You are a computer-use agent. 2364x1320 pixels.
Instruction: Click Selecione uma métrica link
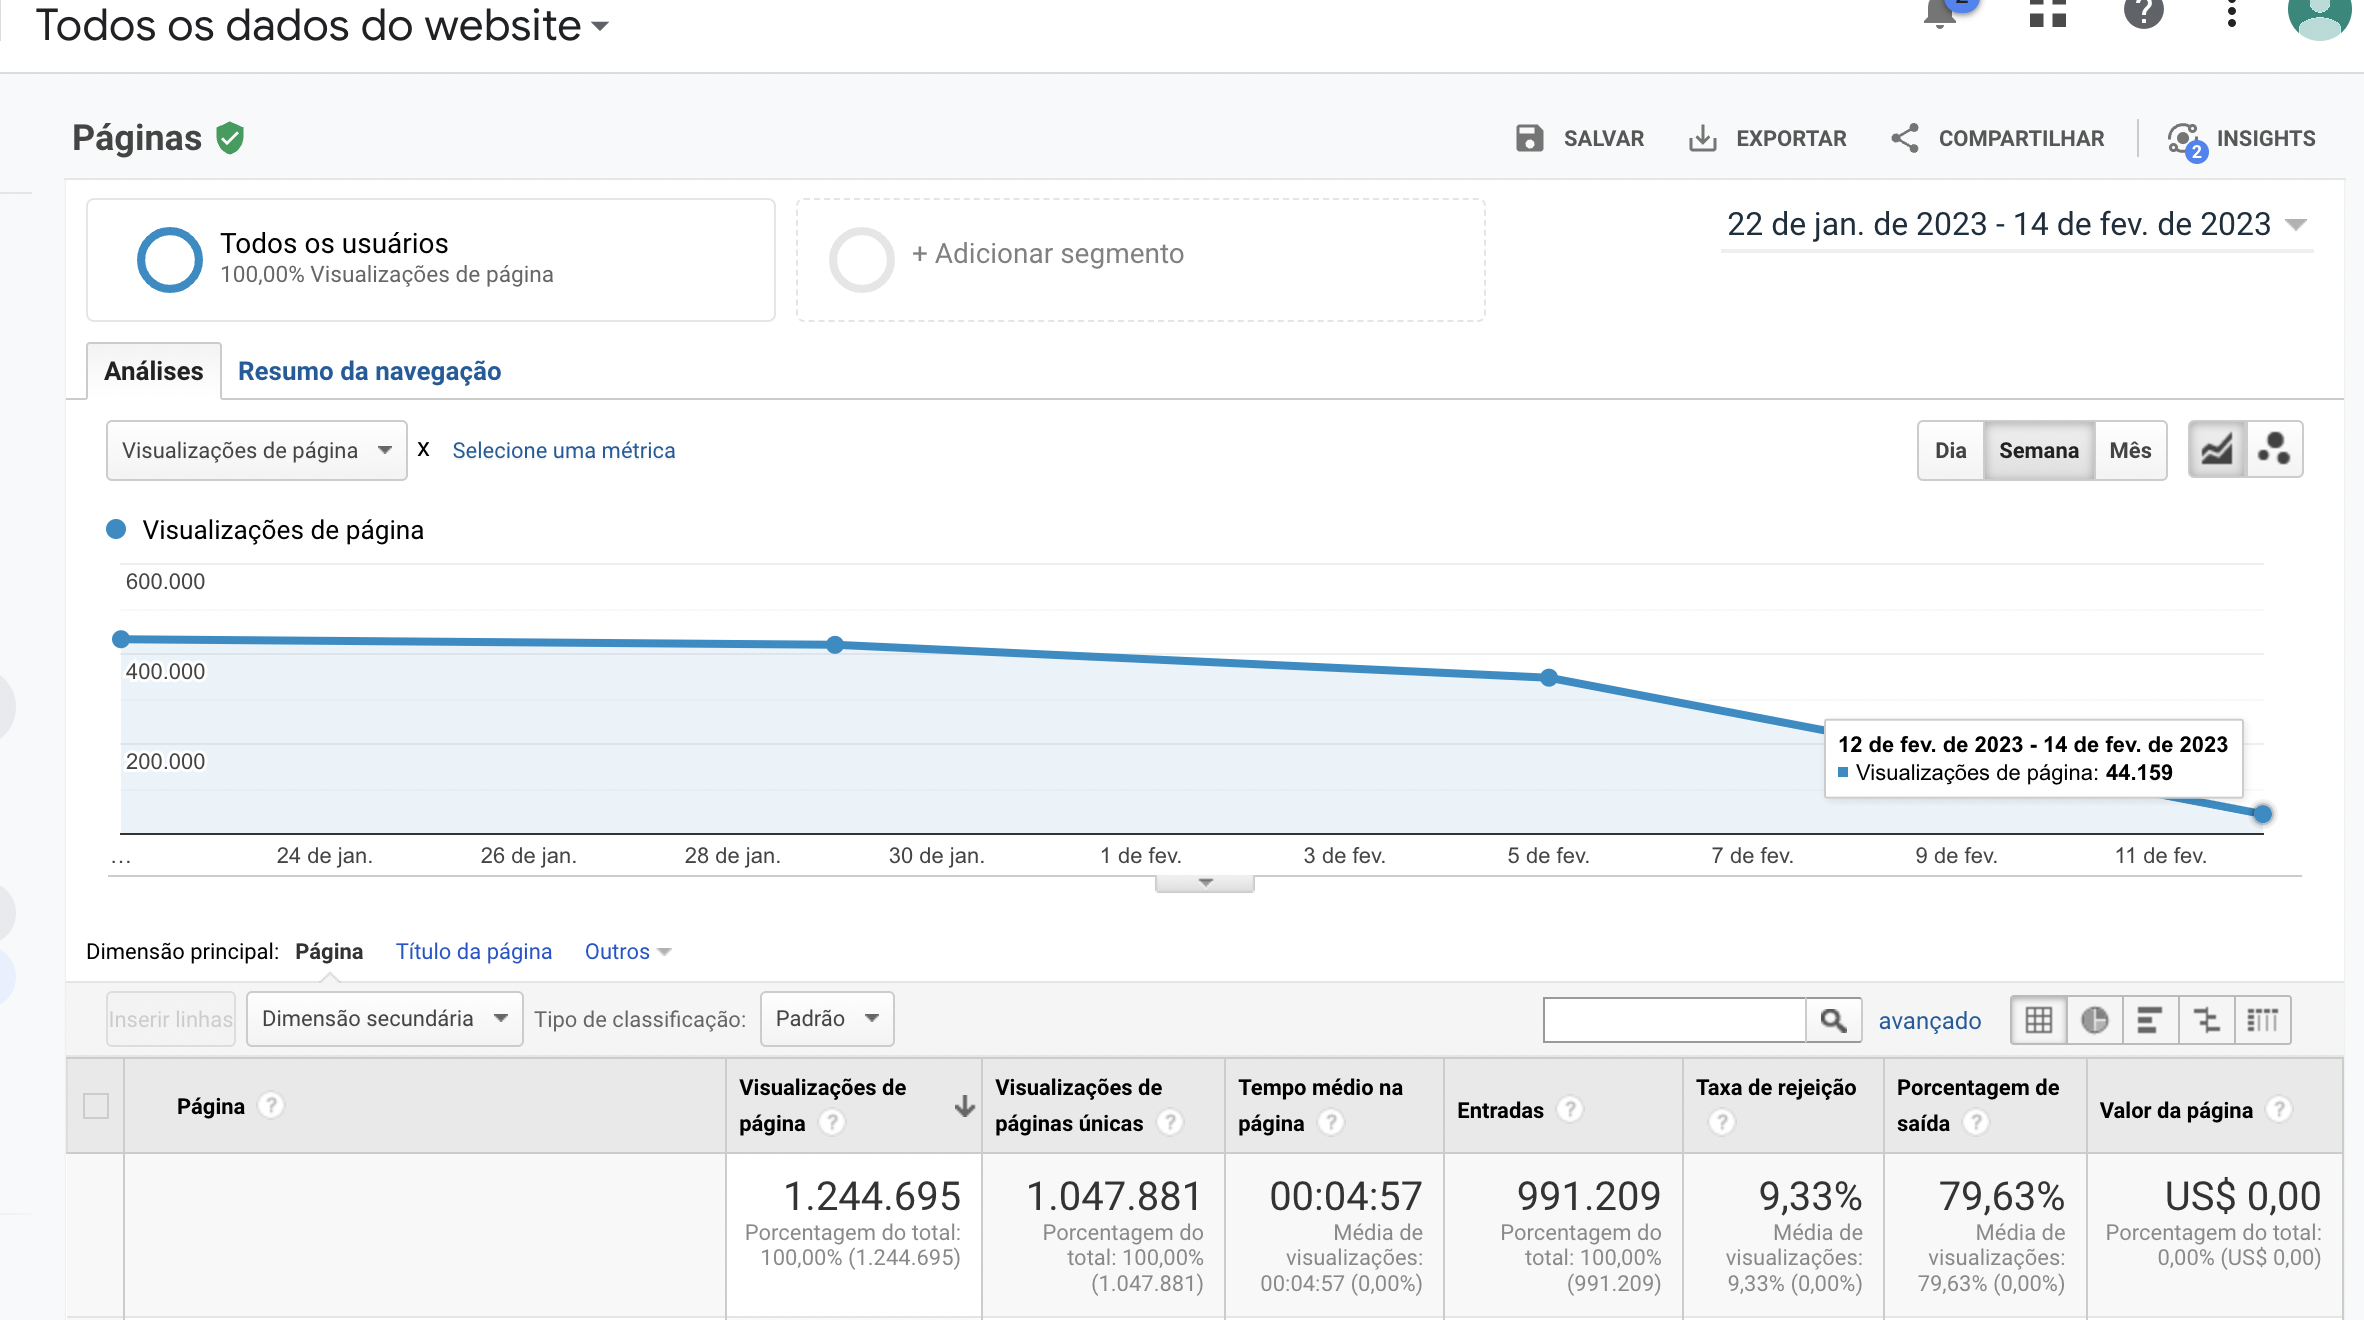563,450
